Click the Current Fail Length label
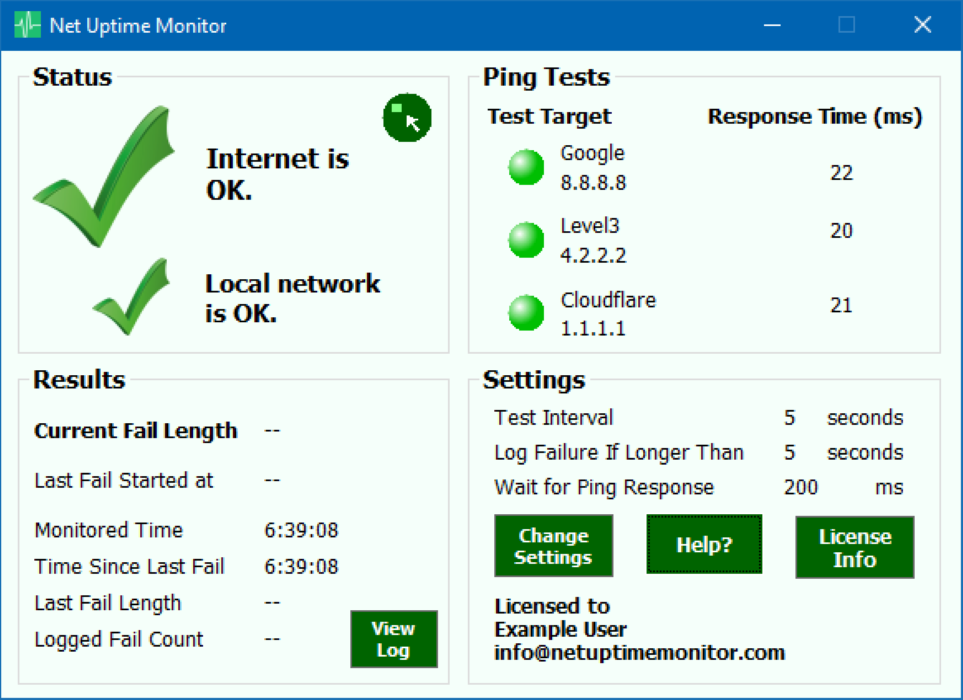963x700 pixels. (136, 431)
